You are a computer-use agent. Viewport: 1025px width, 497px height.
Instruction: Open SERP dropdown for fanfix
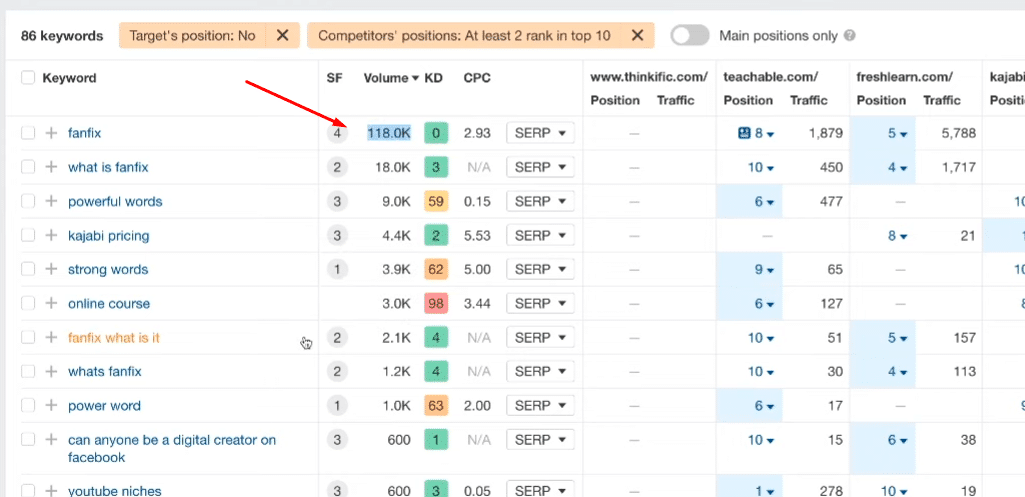pyautogui.click(x=540, y=133)
